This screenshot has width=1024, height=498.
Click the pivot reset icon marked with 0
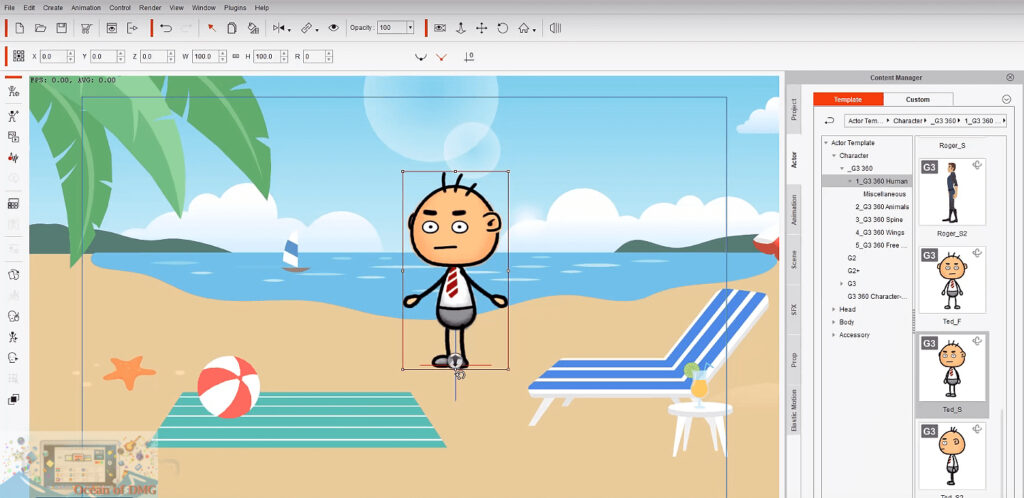(x=469, y=57)
